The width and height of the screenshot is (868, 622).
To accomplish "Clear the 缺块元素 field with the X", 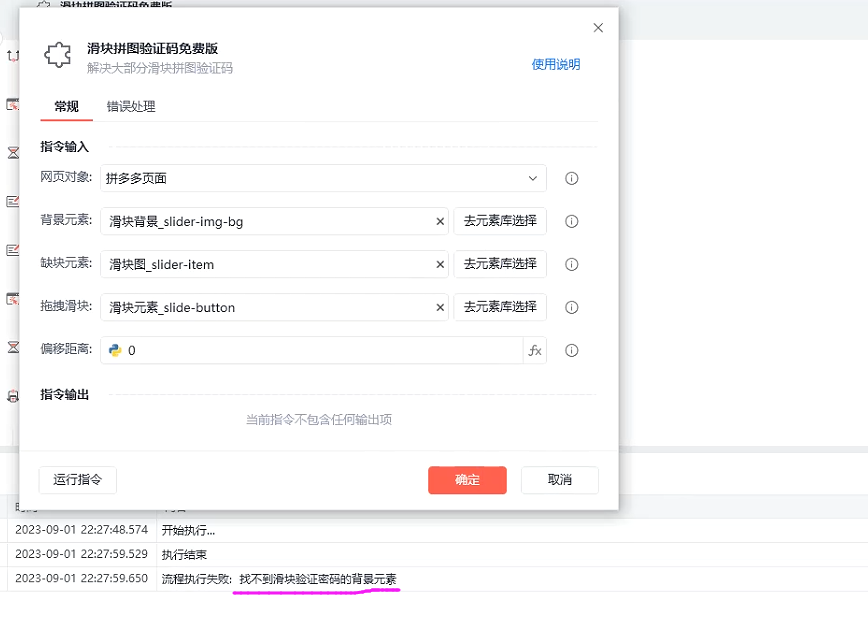I will tap(440, 265).
